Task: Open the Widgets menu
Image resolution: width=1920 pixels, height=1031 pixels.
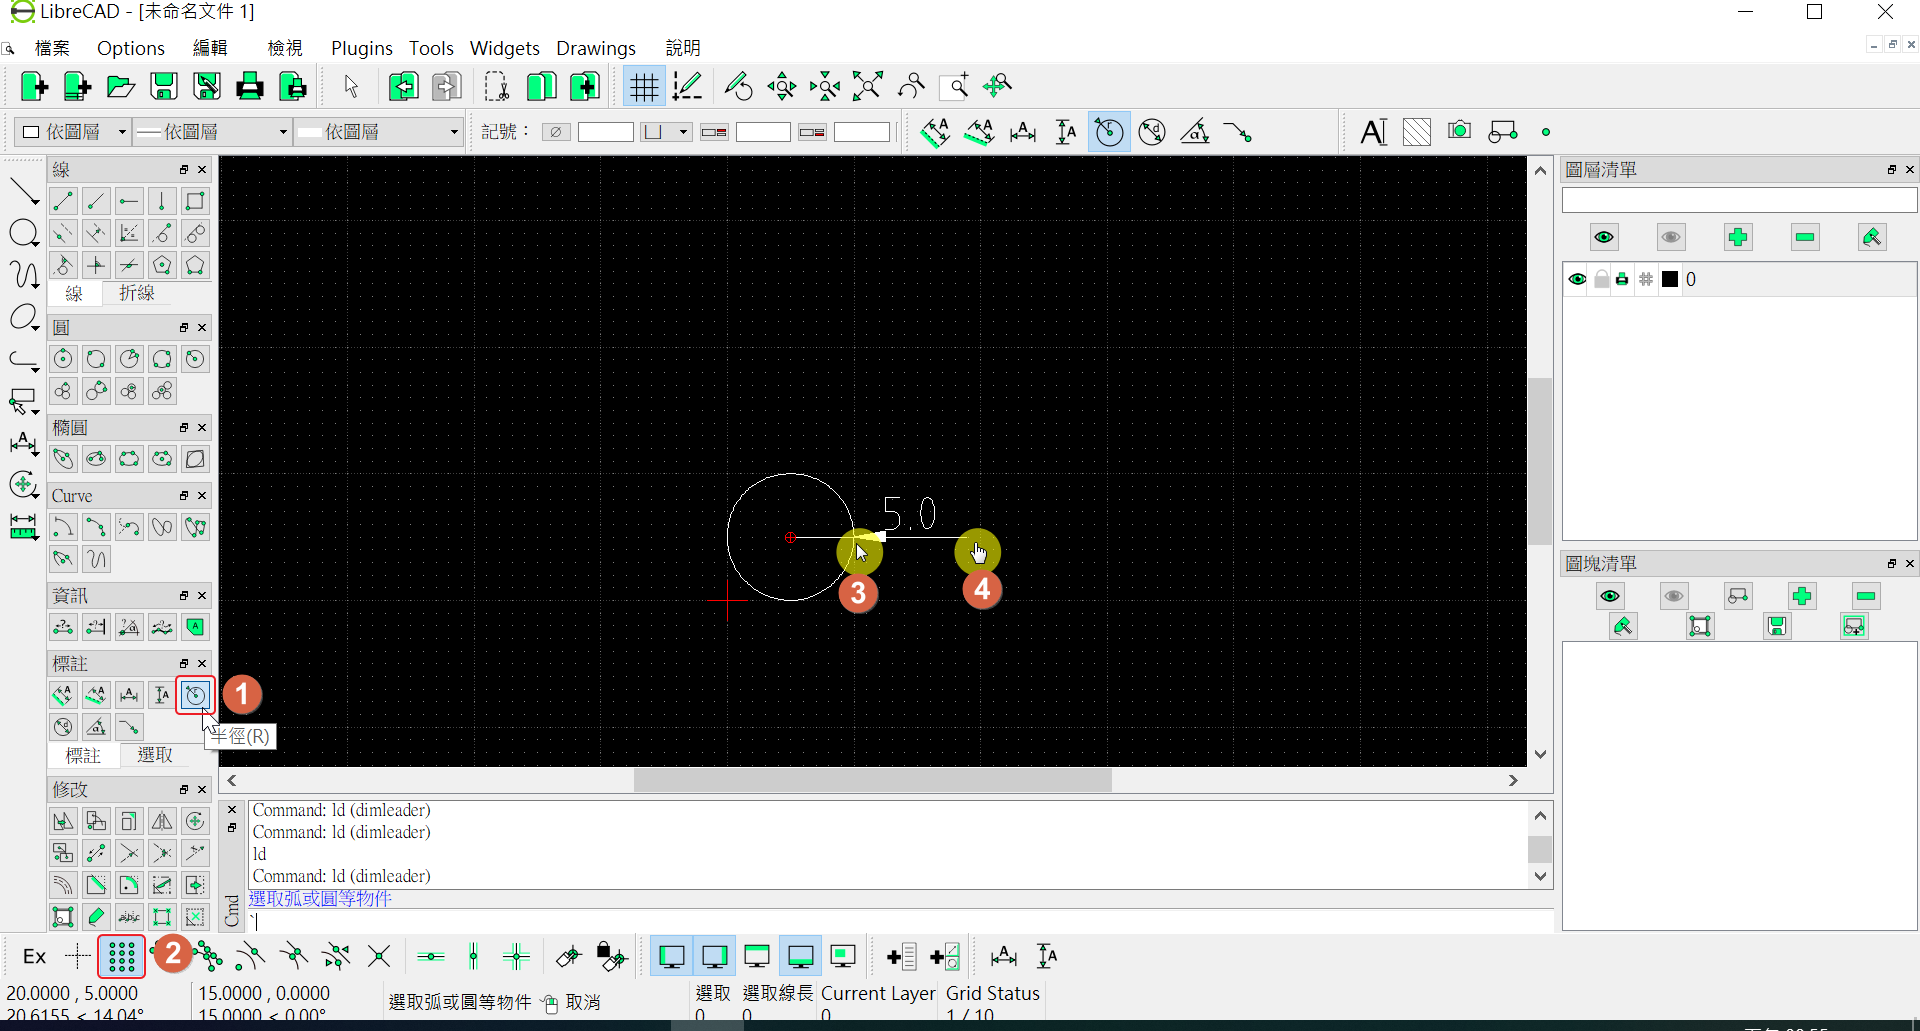Action: coord(504,48)
